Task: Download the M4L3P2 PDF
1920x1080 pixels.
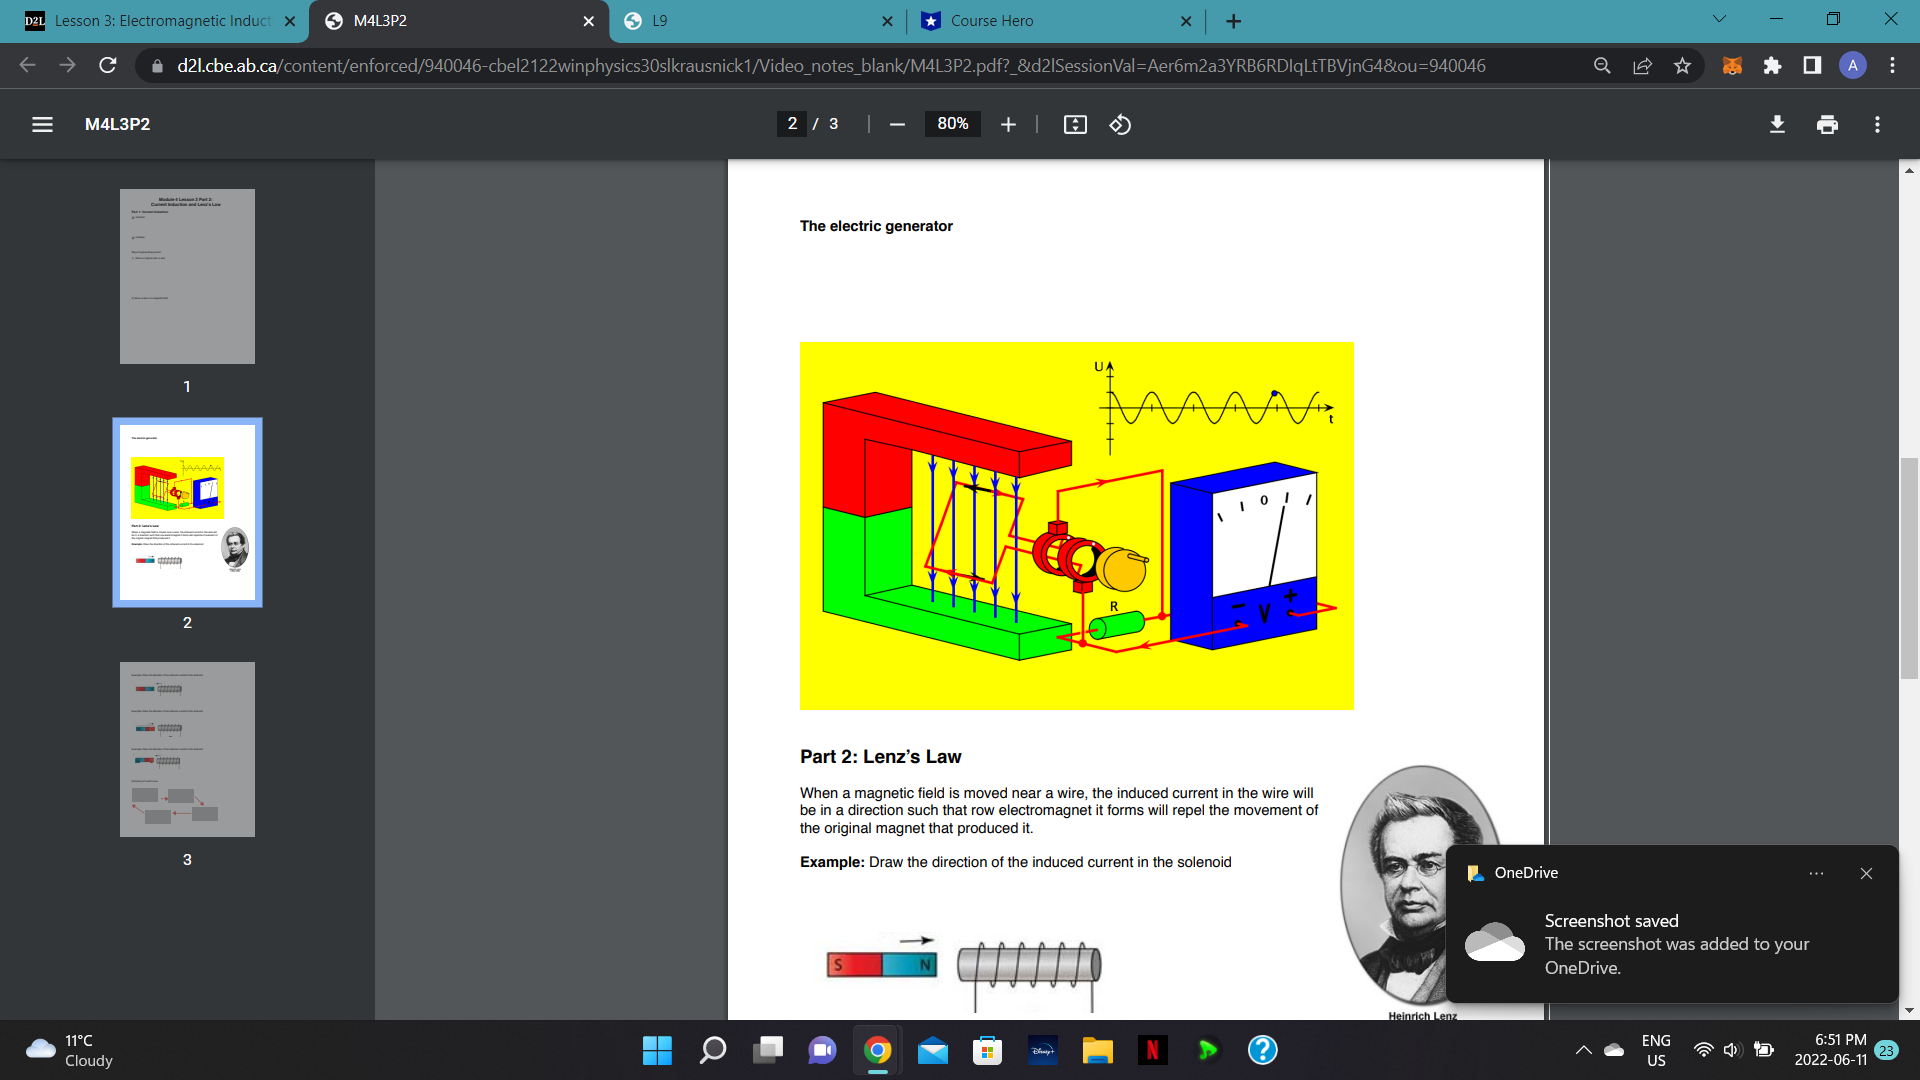Action: (x=1778, y=124)
